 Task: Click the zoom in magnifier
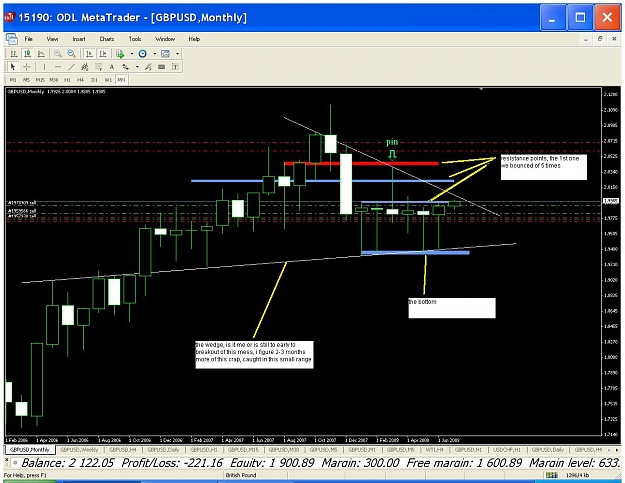[x=58, y=53]
